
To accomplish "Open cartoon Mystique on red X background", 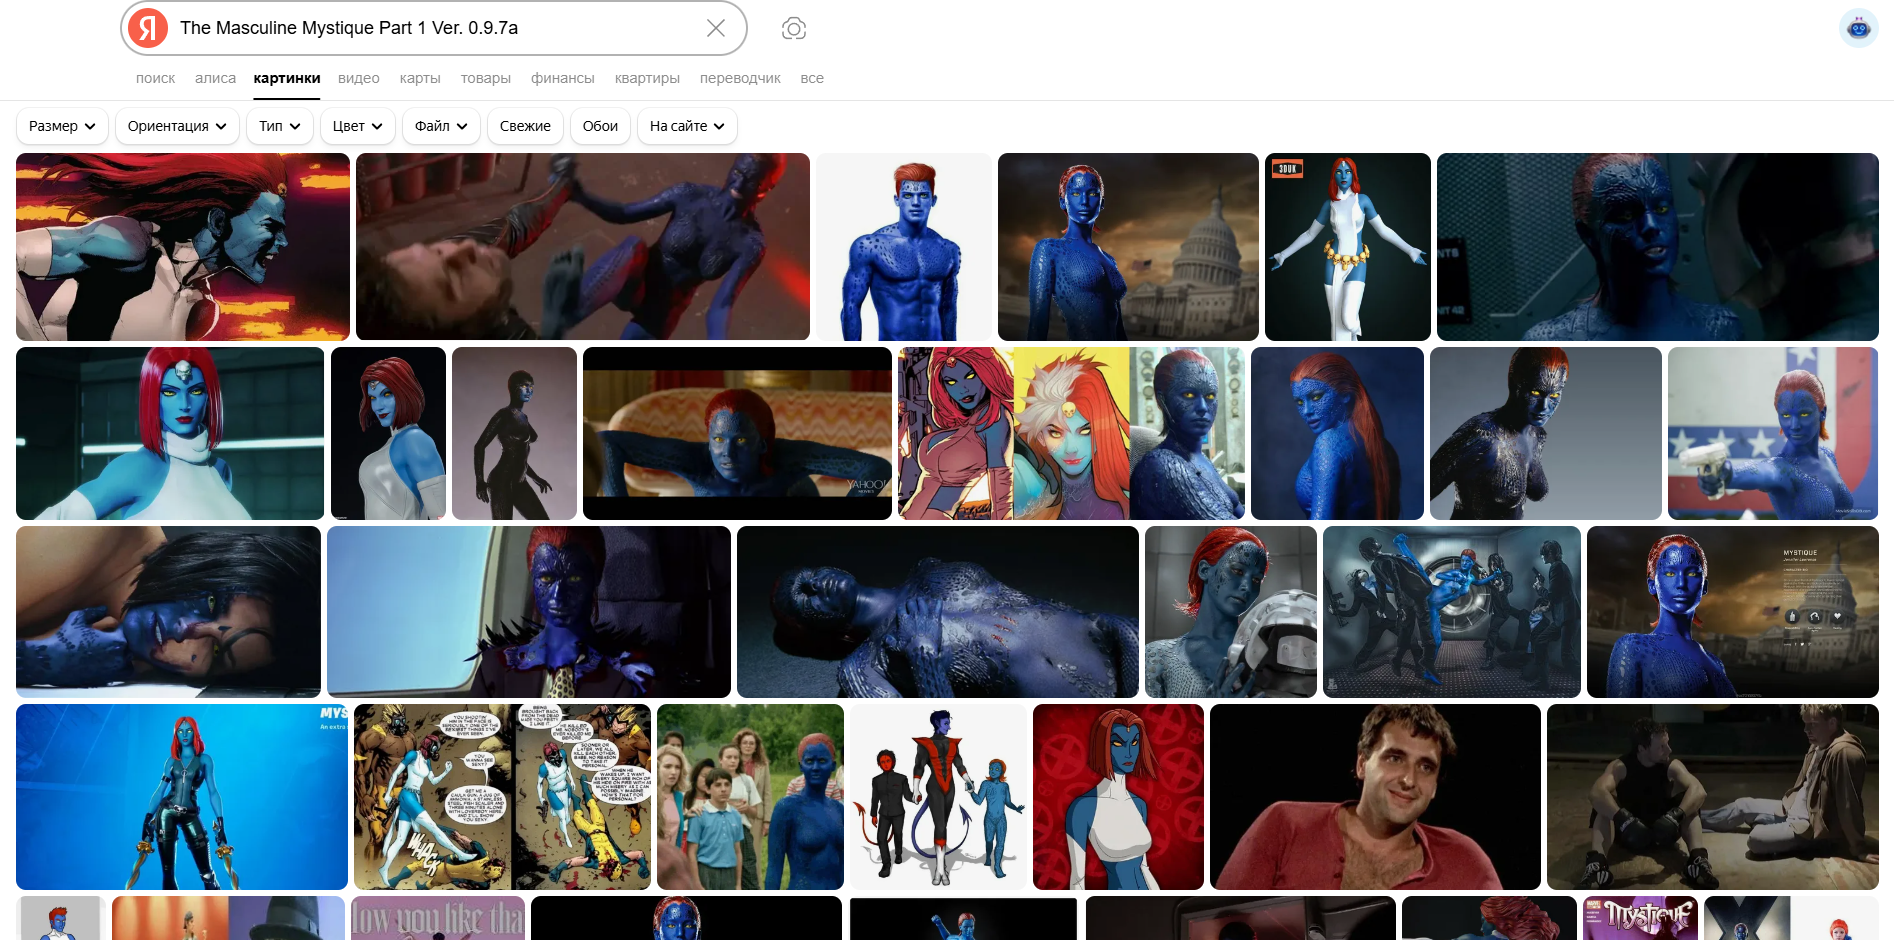I will click(1118, 797).
